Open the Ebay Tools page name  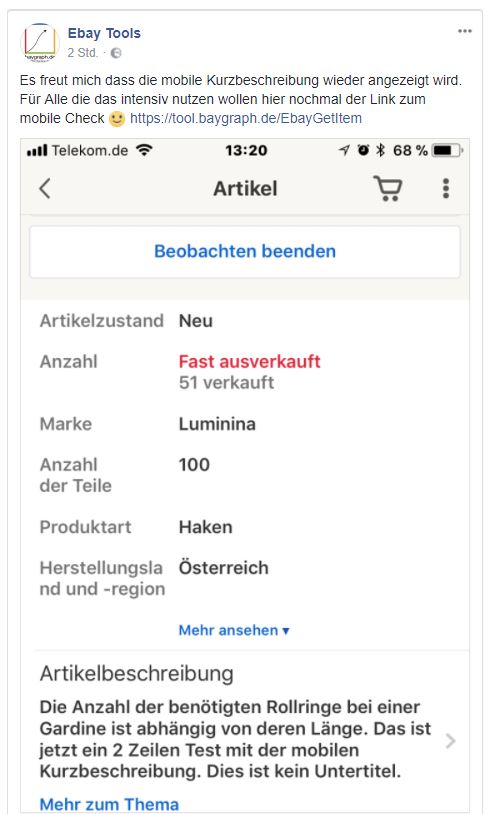coord(104,33)
